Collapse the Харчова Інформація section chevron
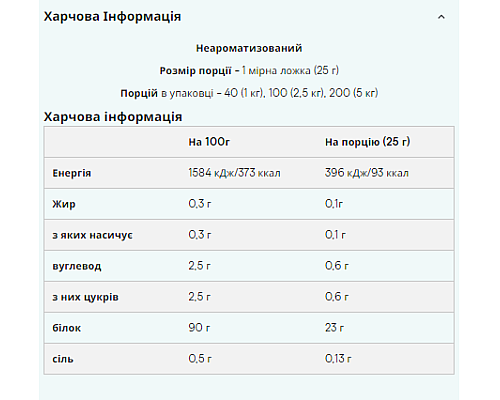Image resolution: width=500 pixels, height=400 pixels. click(x=441, y=17)
